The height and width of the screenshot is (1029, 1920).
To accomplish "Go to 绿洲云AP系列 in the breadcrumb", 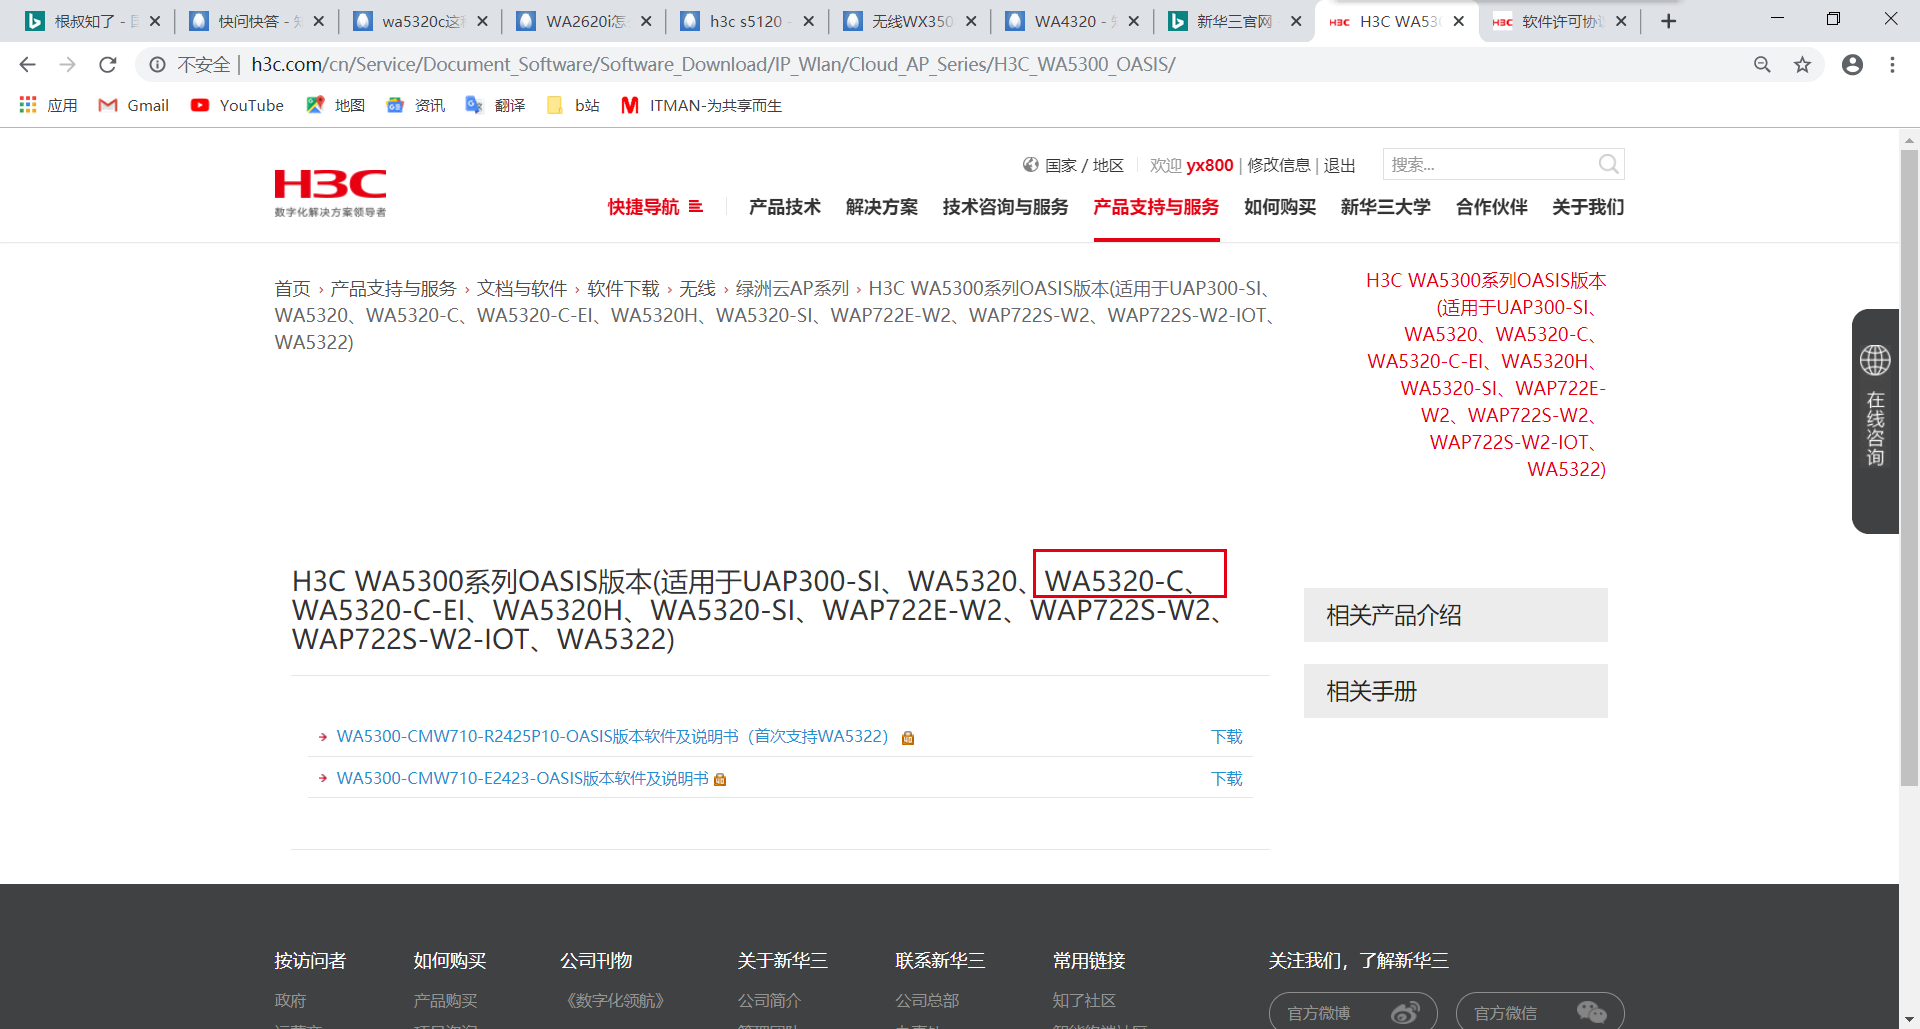I will coord(792,289).
